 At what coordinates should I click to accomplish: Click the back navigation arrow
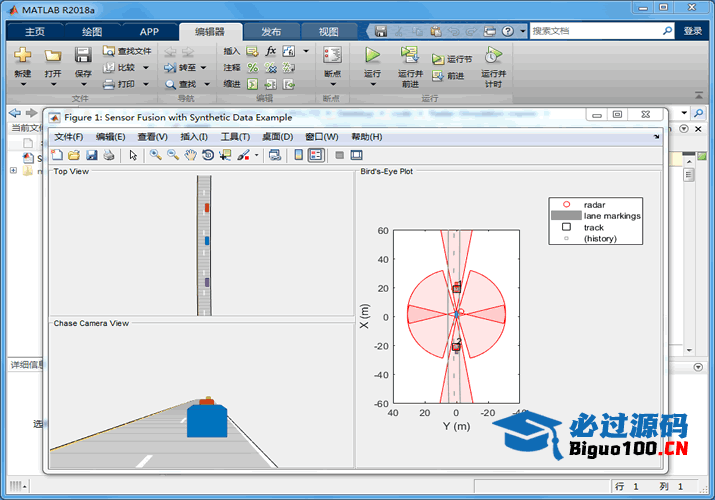point(15,113)
